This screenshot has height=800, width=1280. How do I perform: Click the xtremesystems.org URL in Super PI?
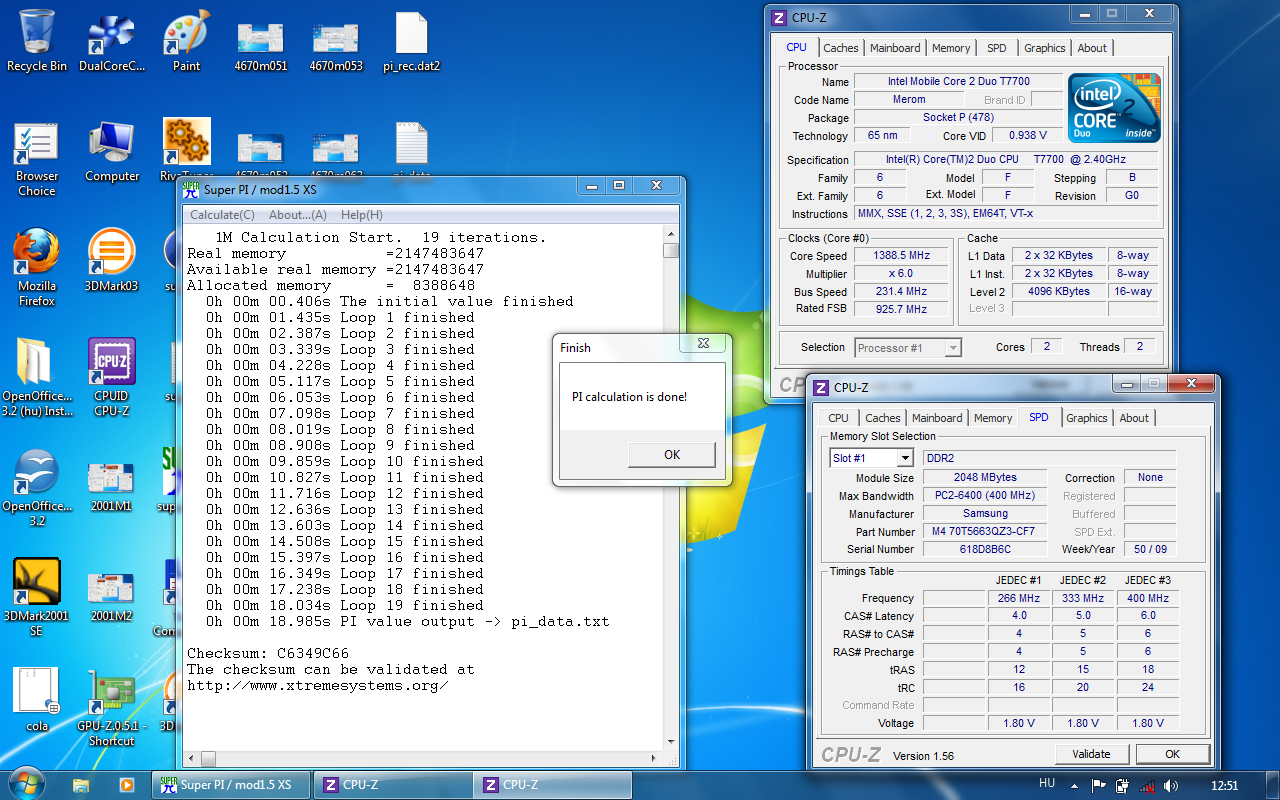[317, 685]
